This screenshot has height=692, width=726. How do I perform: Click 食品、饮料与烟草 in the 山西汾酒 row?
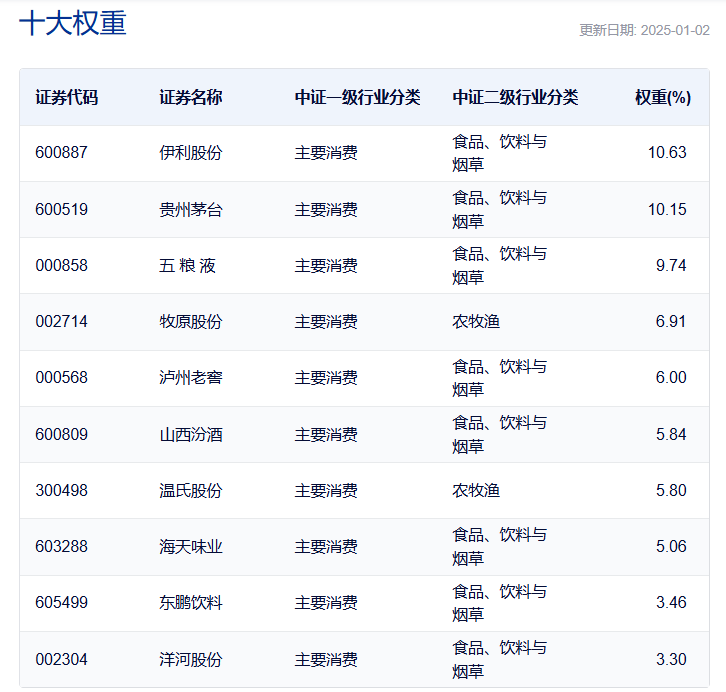pos(500,434)
